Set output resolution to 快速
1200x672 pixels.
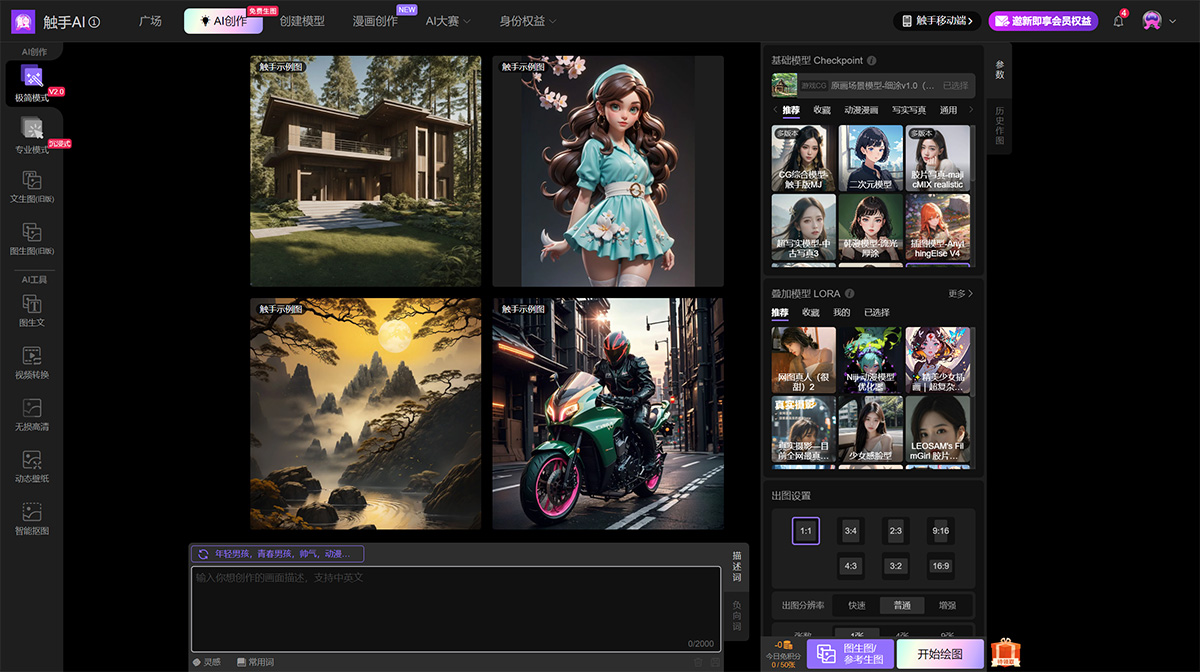(857, 605)
